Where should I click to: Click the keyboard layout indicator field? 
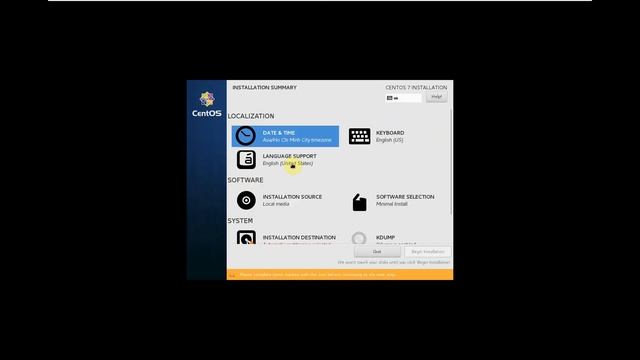coord(403,98)
